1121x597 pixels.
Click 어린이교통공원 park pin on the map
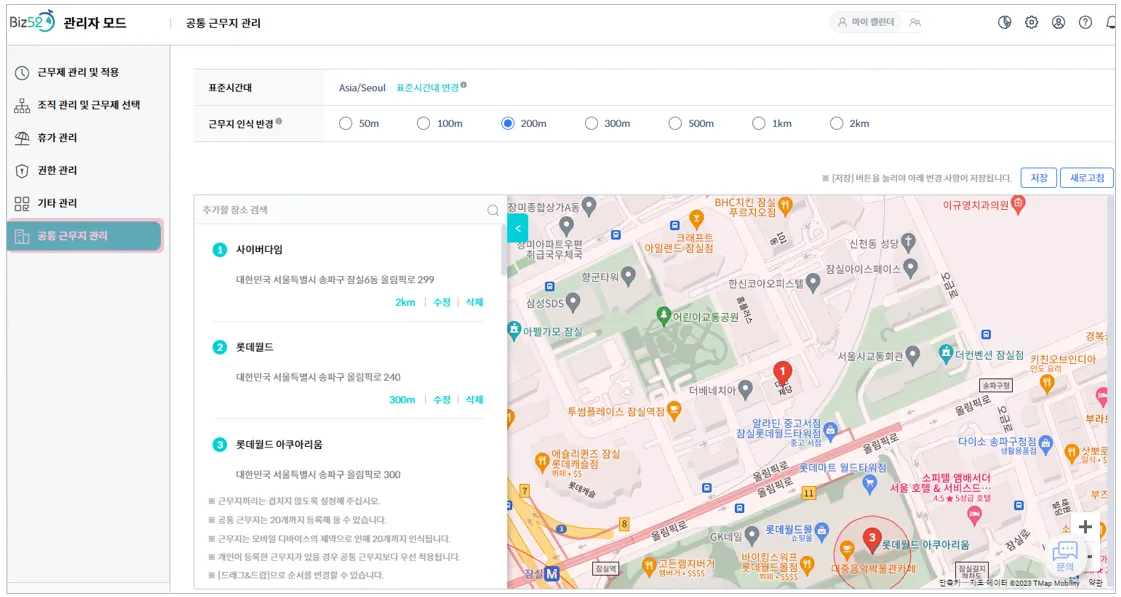[x=664, y=315]
